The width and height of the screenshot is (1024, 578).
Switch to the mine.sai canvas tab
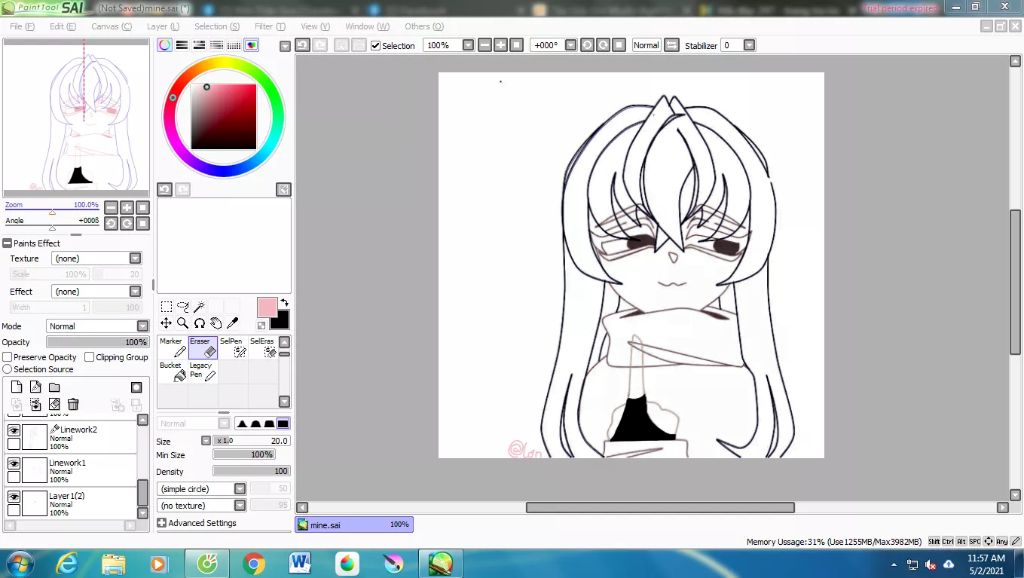(354, 524)
